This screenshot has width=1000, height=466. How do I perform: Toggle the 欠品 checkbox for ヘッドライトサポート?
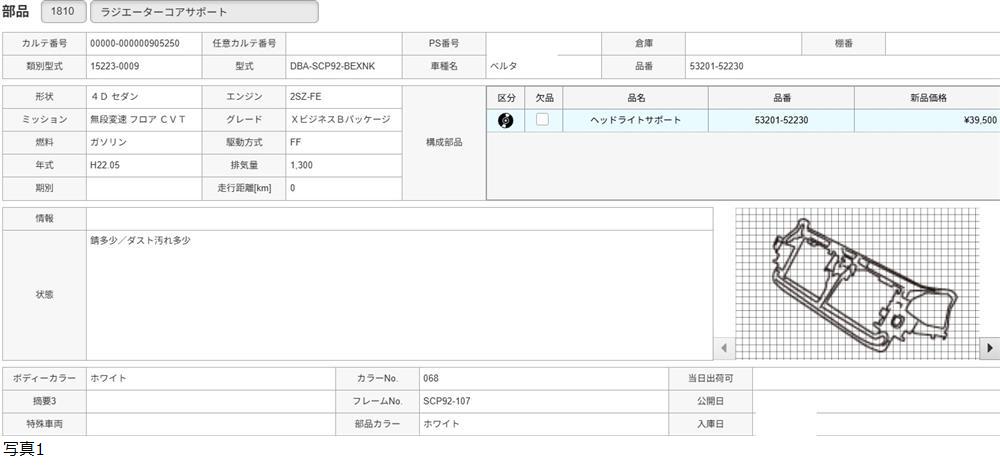click(542, 120)
